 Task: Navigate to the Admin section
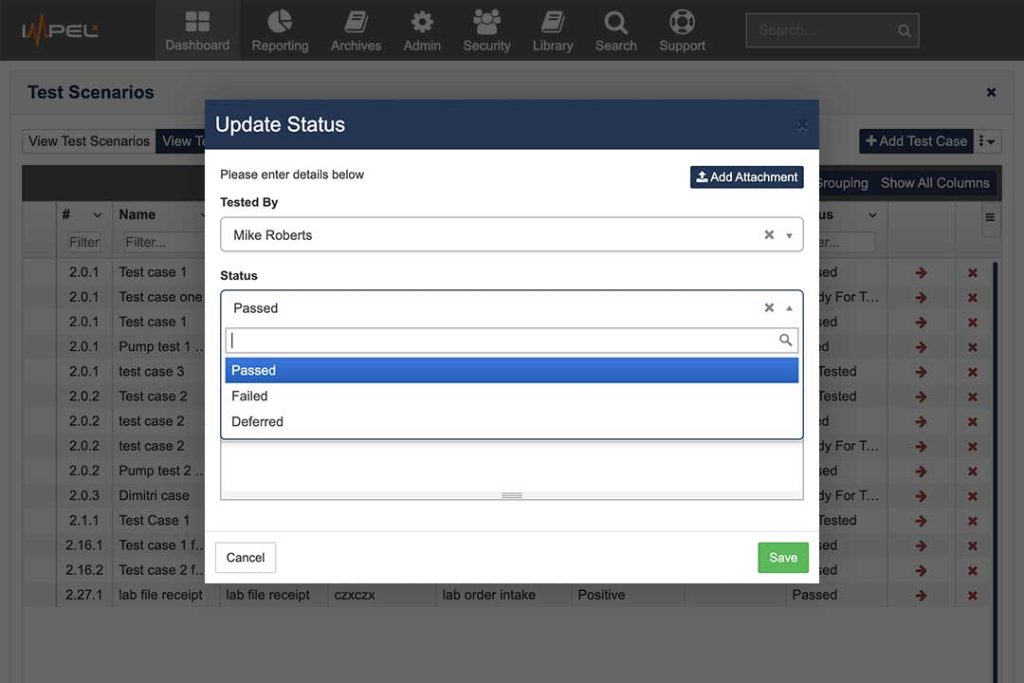click(x=421, y=30)
